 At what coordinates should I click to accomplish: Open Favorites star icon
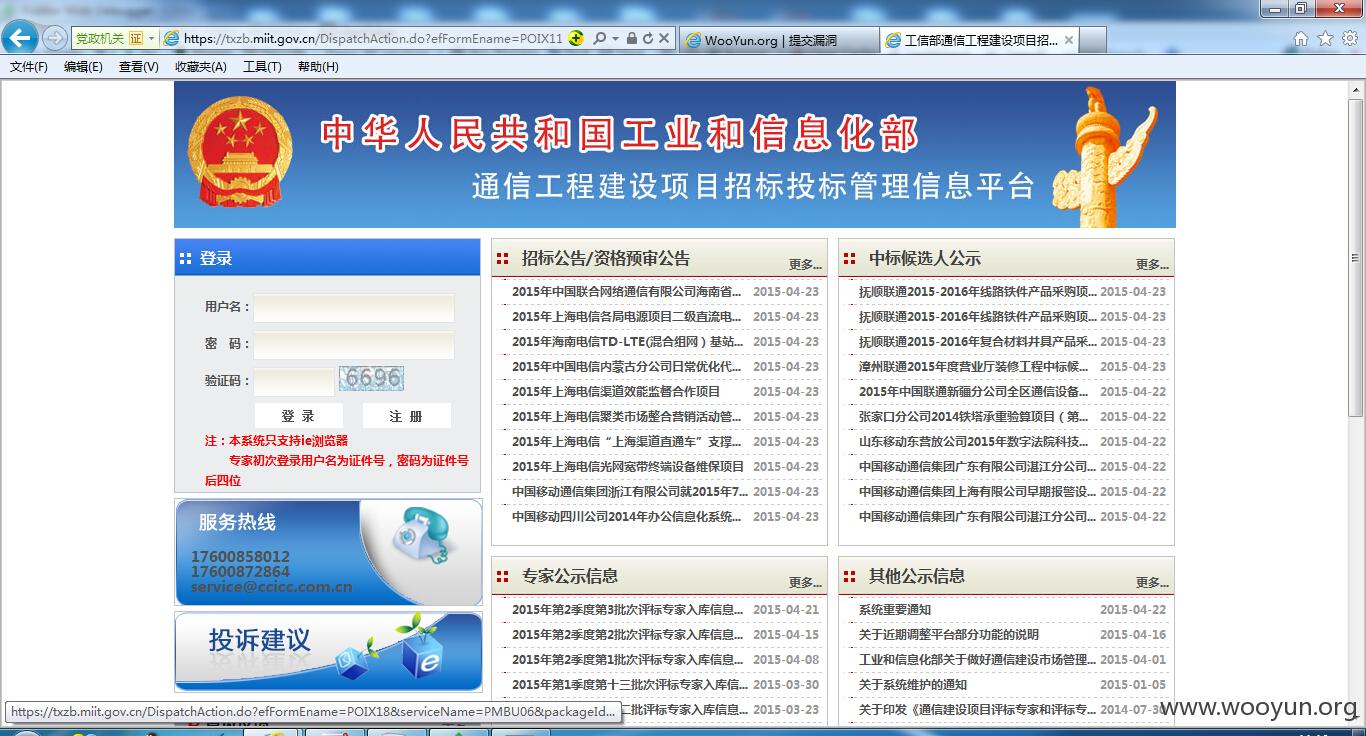1325,39
